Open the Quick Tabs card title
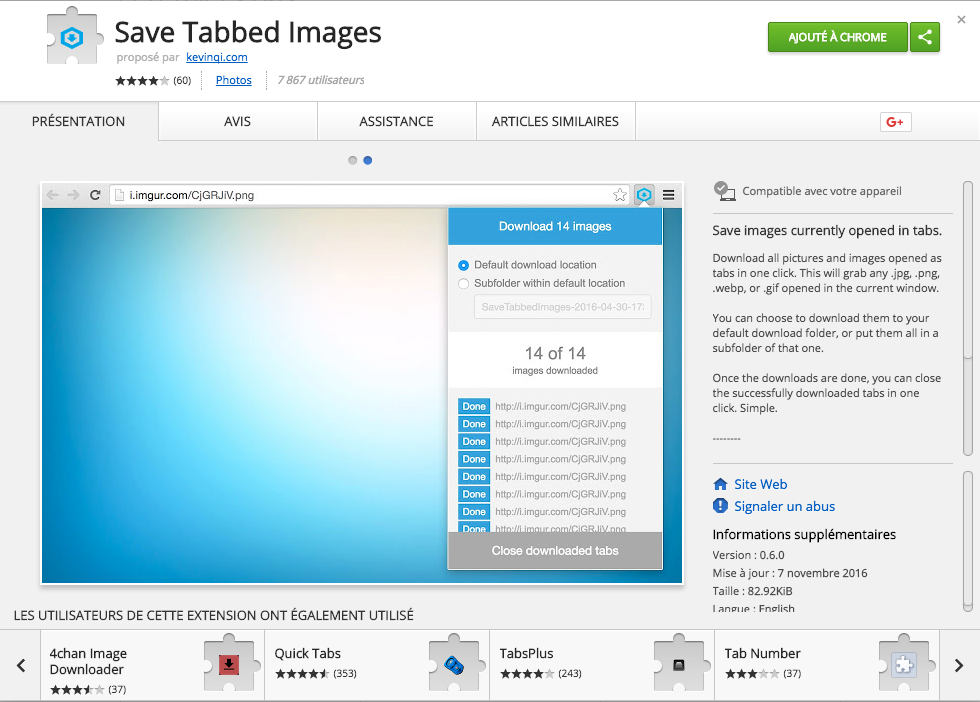The height and width of the screenshot is (702, 980). pyautogui.click(x=308, y=654)
